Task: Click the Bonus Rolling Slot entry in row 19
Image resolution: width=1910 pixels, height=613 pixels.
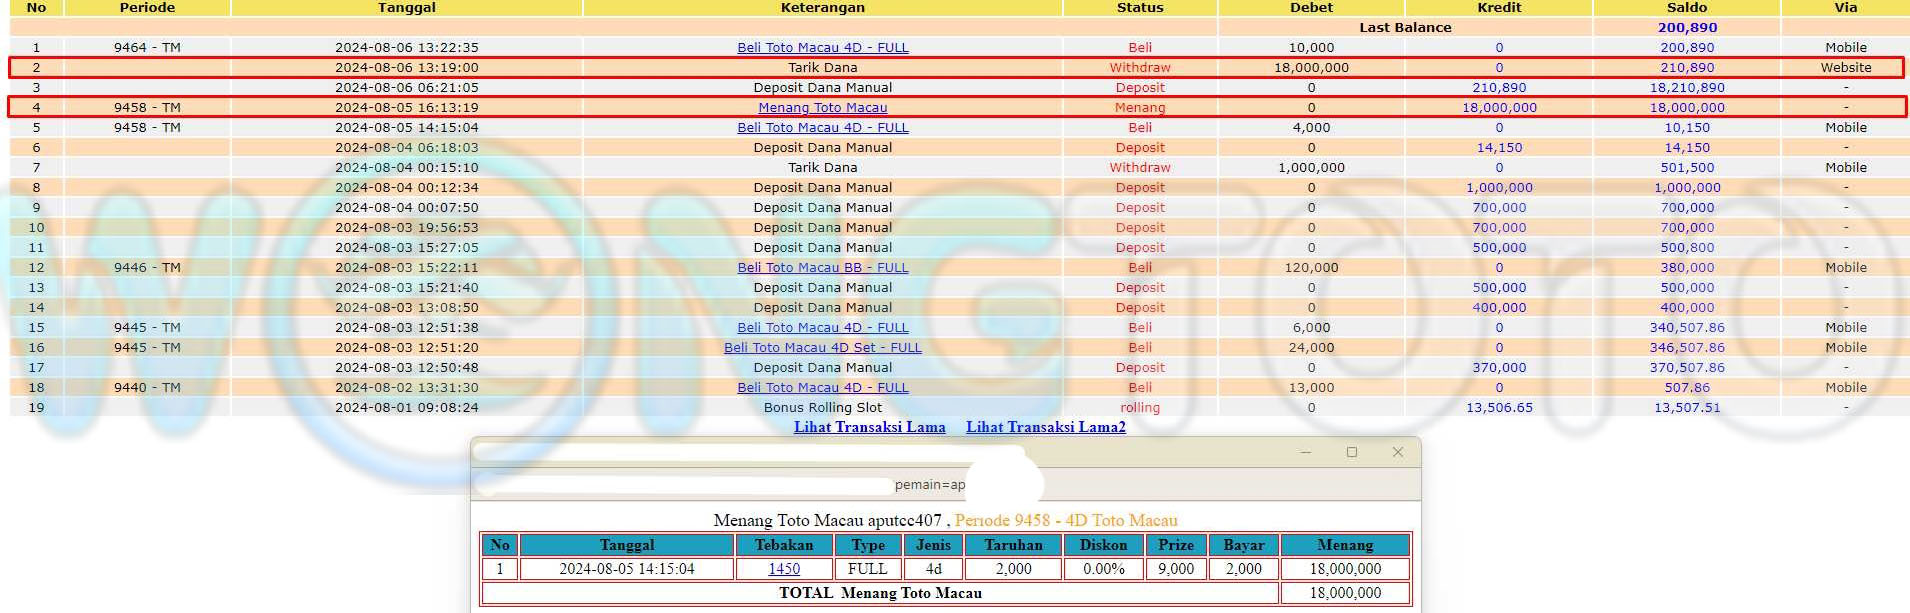Action: 822,408
